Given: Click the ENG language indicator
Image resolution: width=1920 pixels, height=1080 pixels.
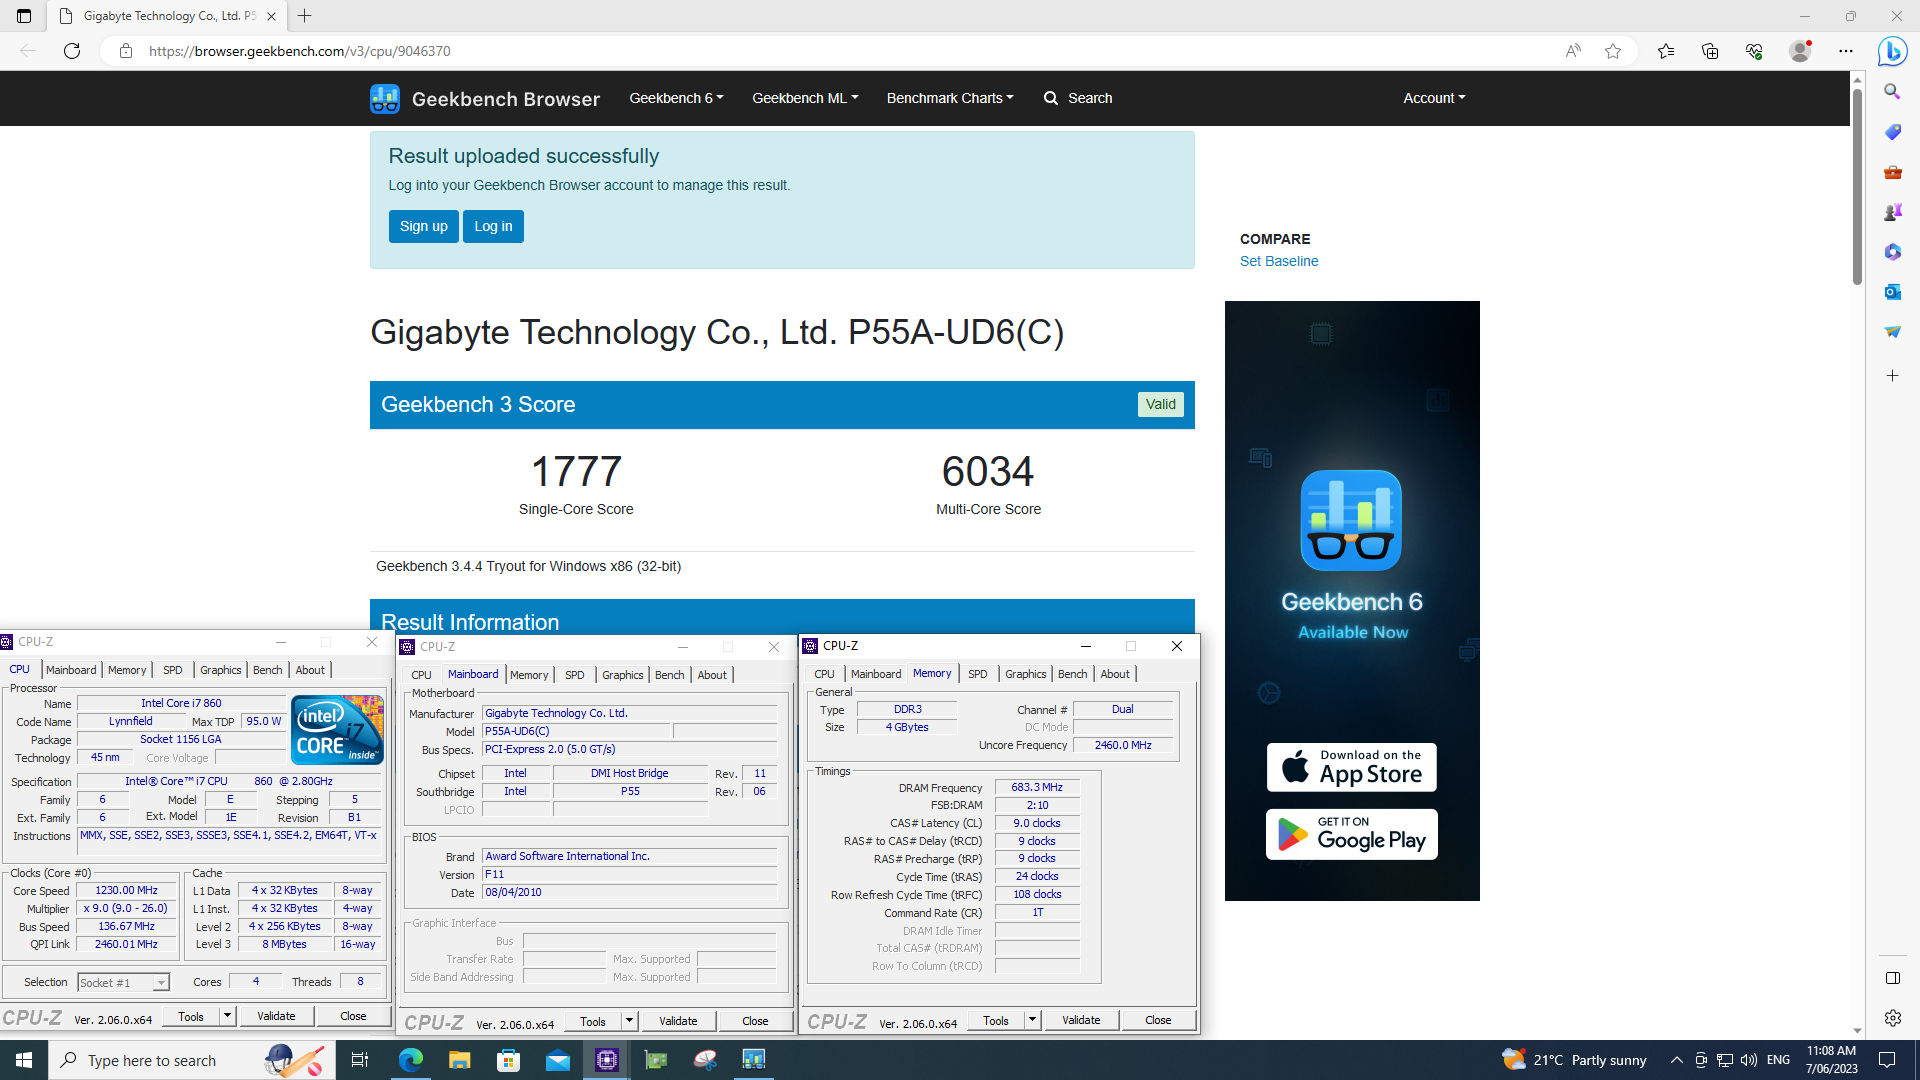Looking at the screenshot, I should pos(1778,1060).
